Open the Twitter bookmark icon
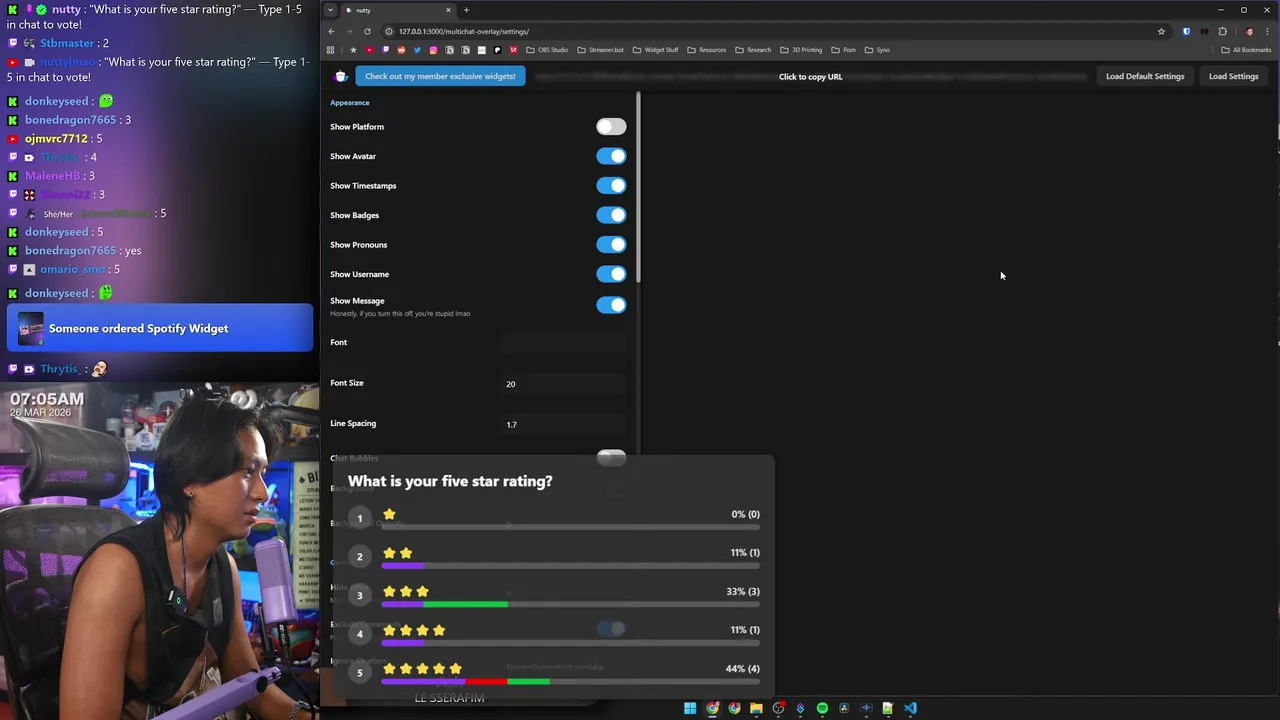The height and width of the screenshot is (720, 1280). (x=417, y=50)
